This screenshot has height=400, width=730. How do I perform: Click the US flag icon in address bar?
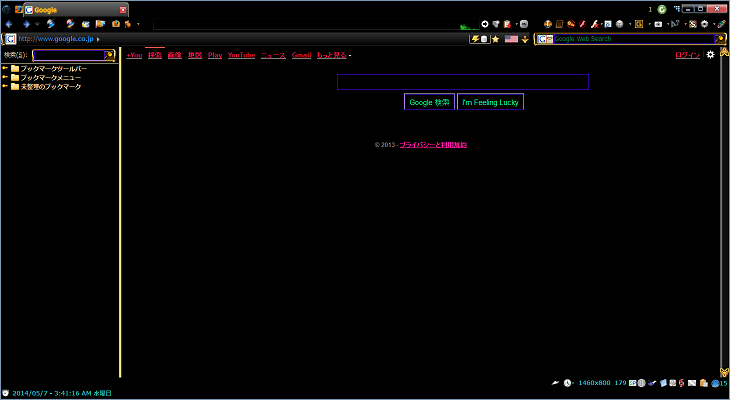point(511,39)
